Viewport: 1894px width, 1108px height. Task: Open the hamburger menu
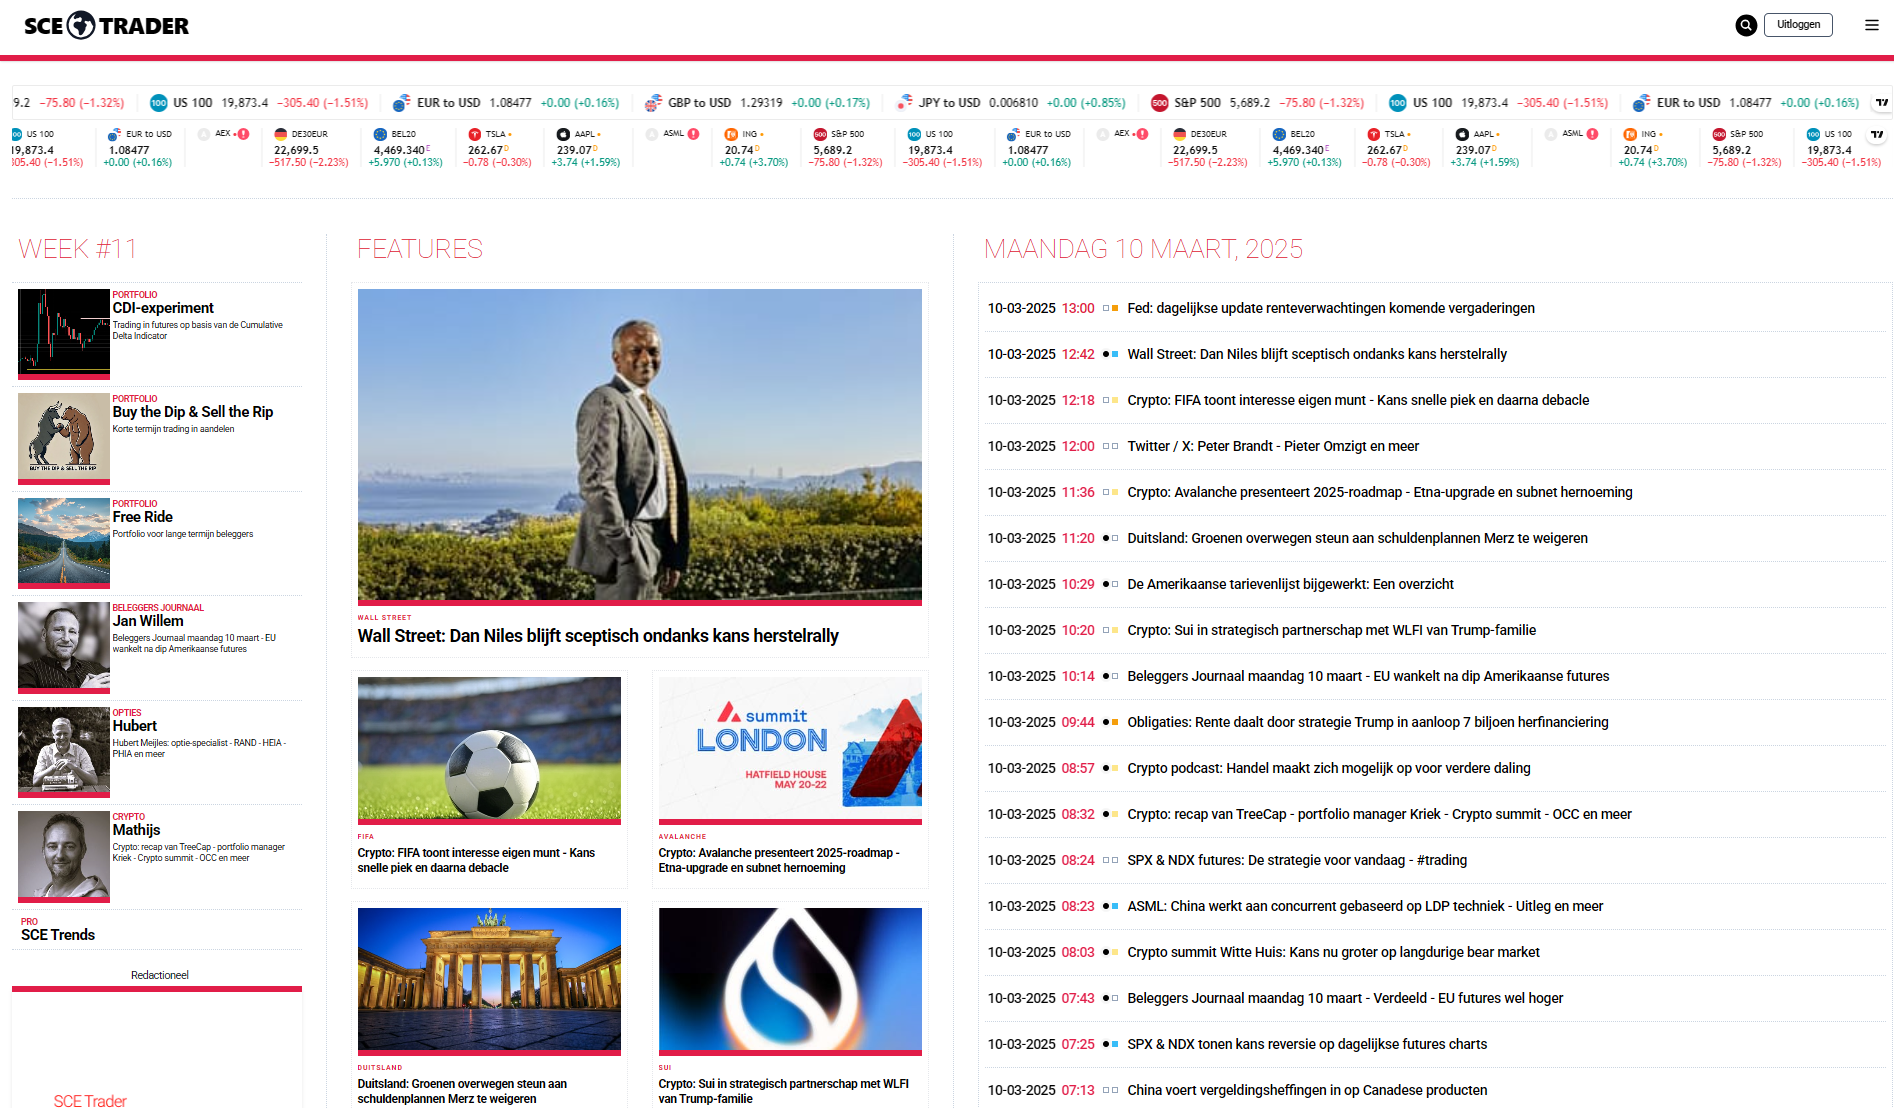click(x=1872, y=26)
